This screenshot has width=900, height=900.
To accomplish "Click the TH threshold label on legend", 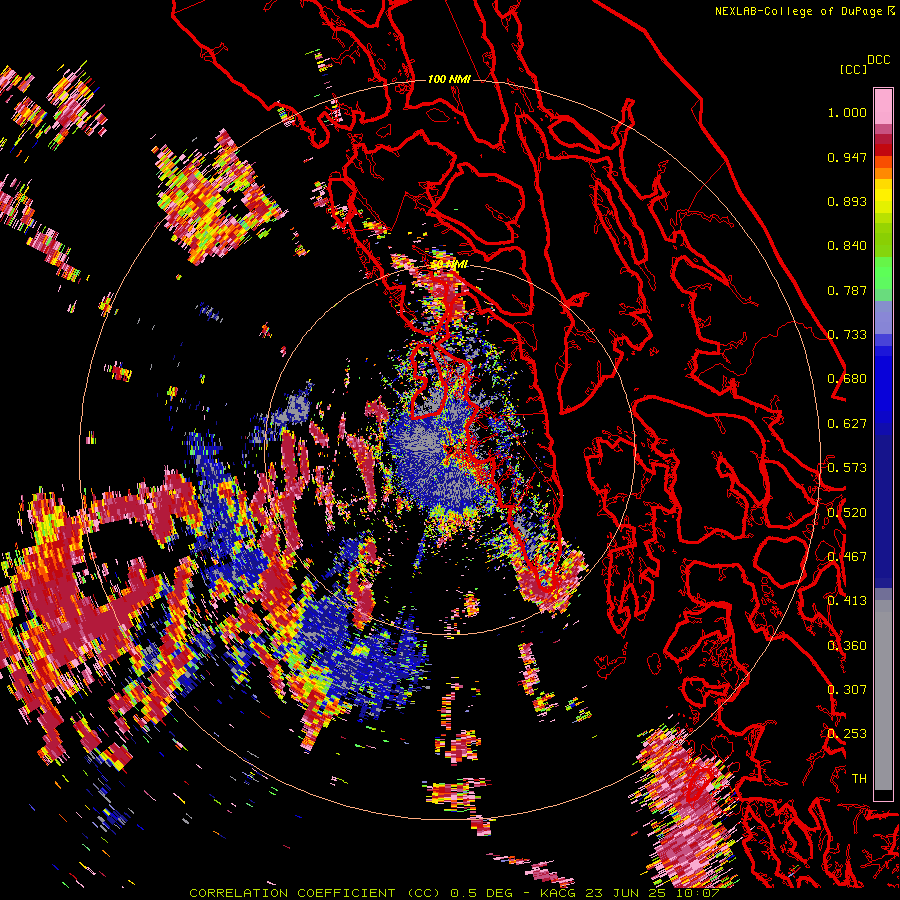I will [859, 779].
